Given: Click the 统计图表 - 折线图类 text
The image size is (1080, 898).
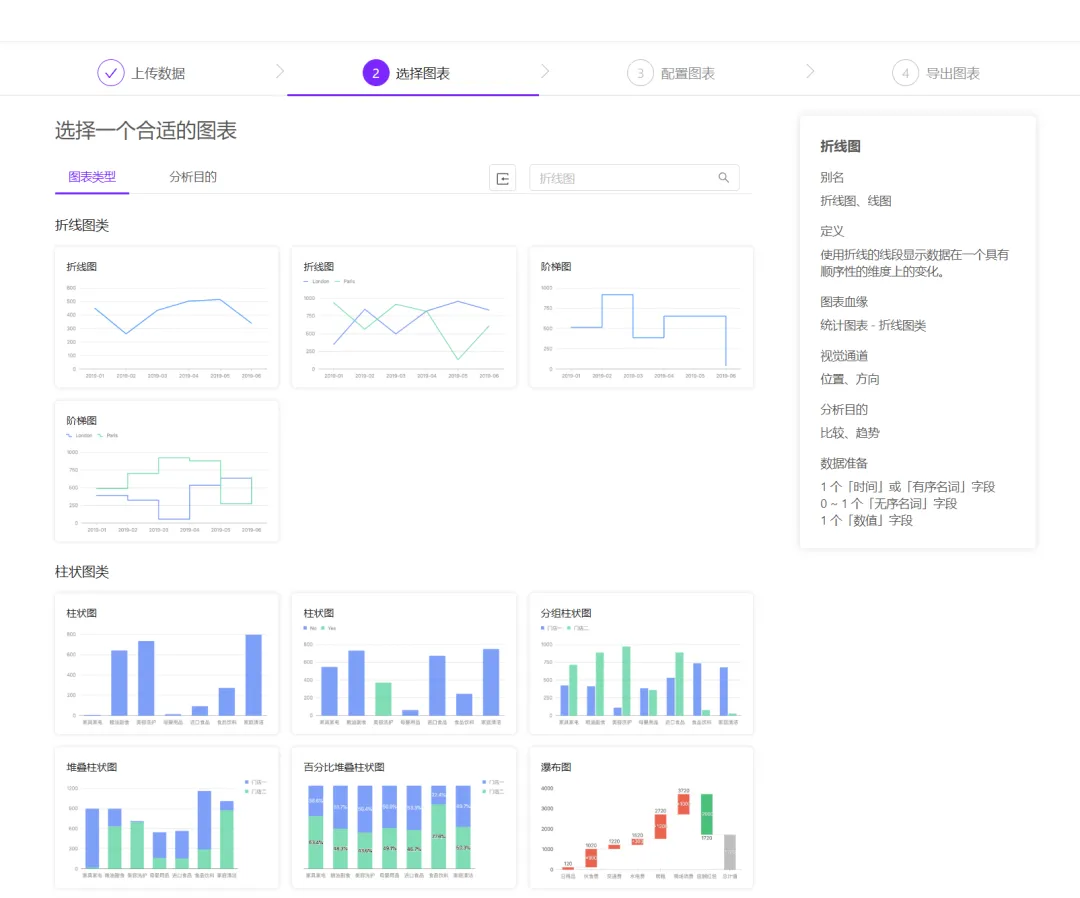Looking at the screenshot, I should pyautogui.click(x=873, y=325).
